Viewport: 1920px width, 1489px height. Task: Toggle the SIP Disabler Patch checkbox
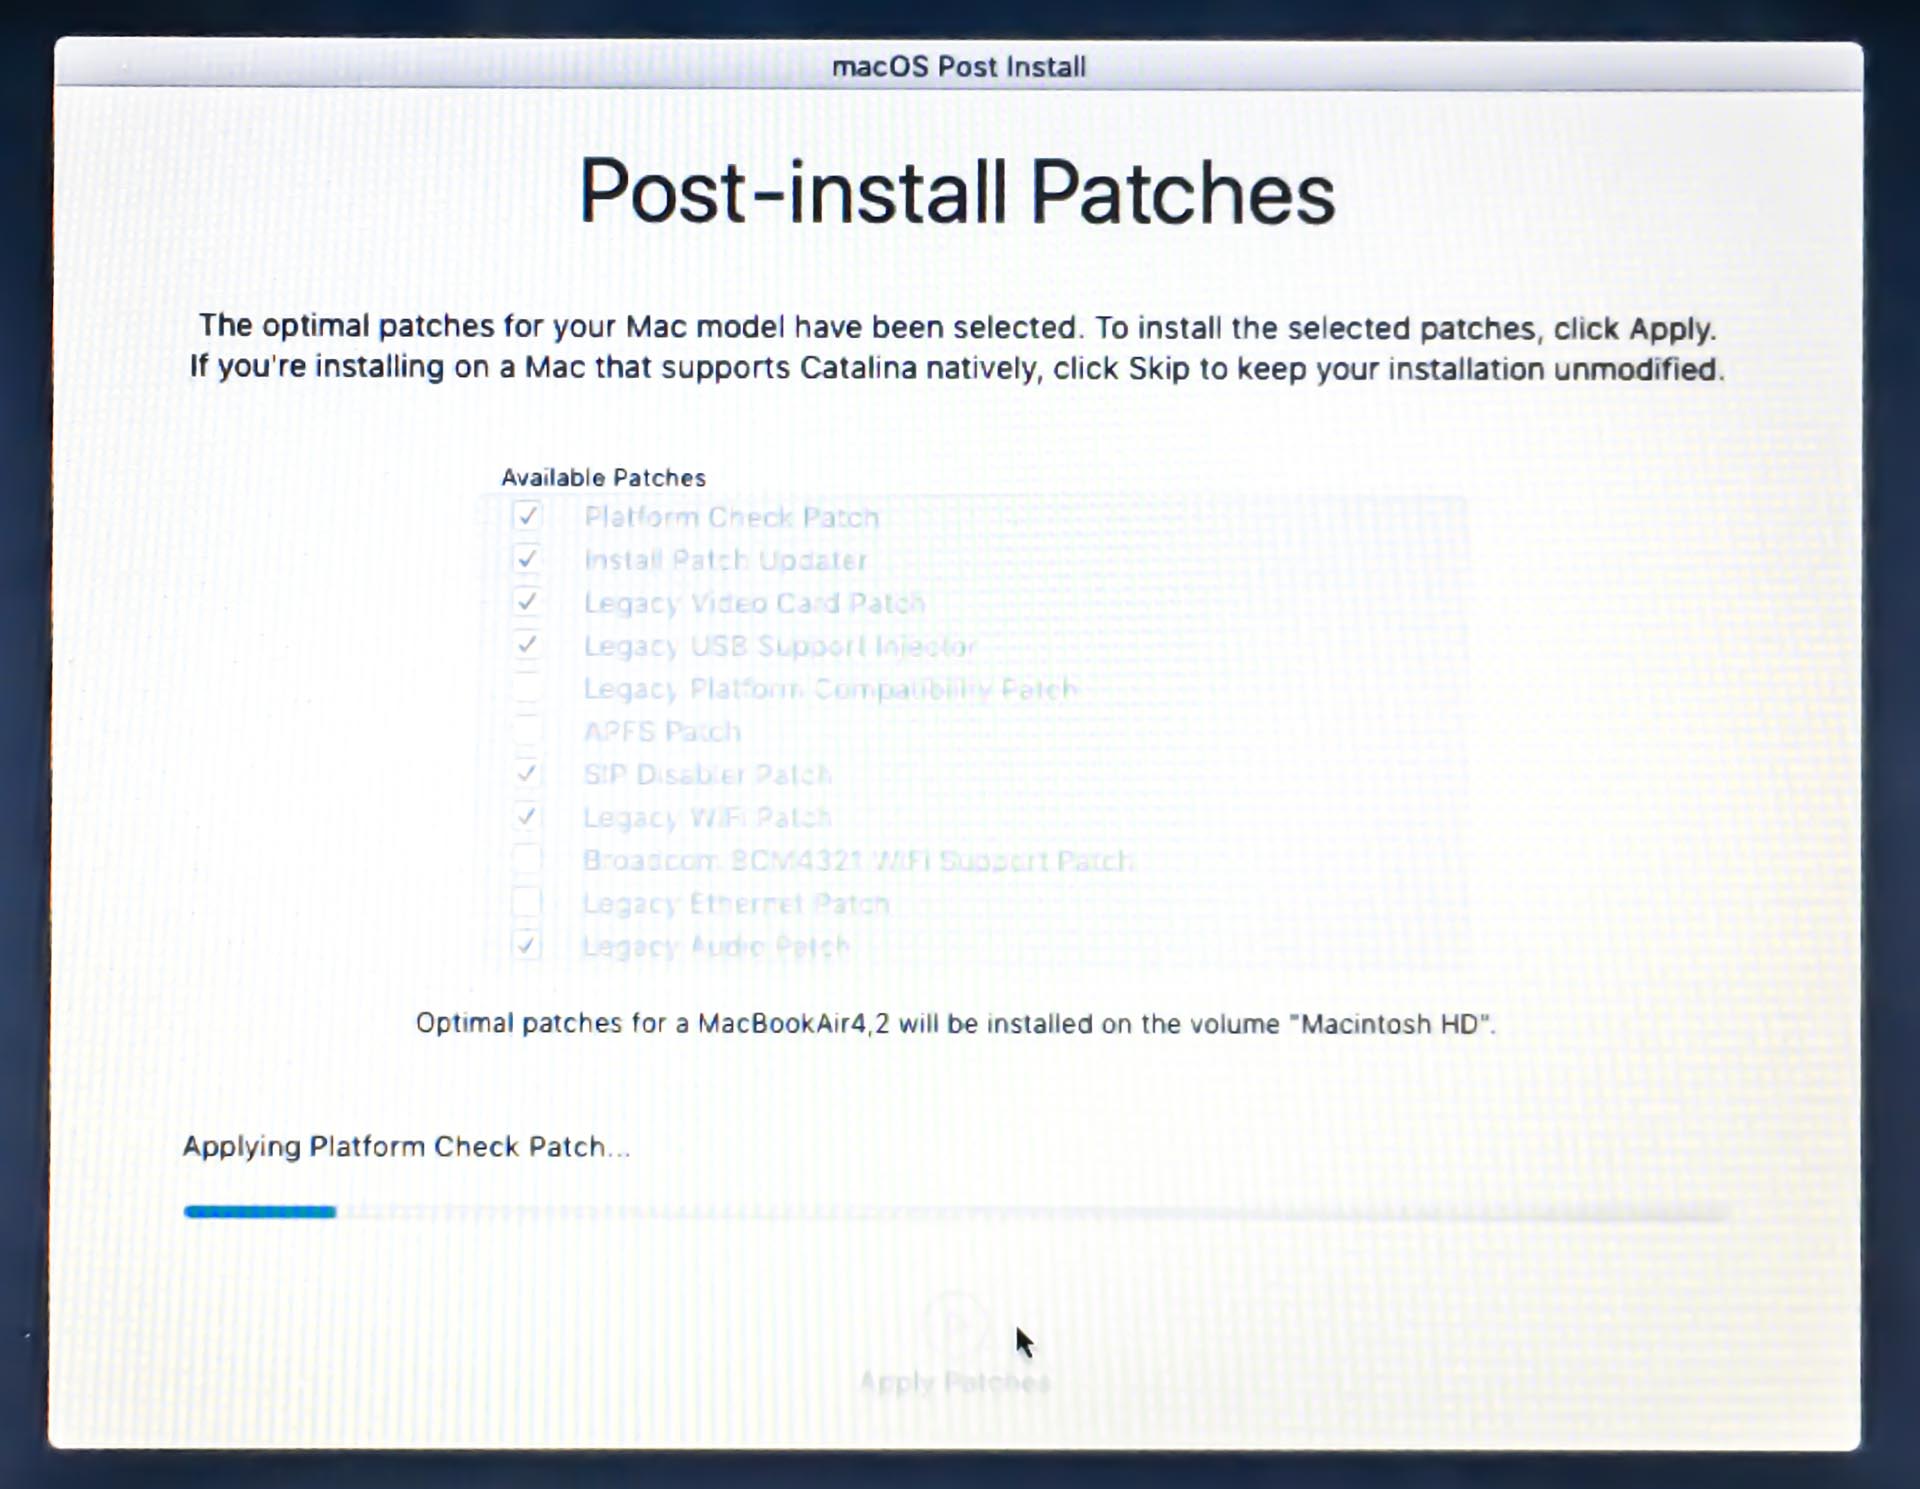point(527,774)
